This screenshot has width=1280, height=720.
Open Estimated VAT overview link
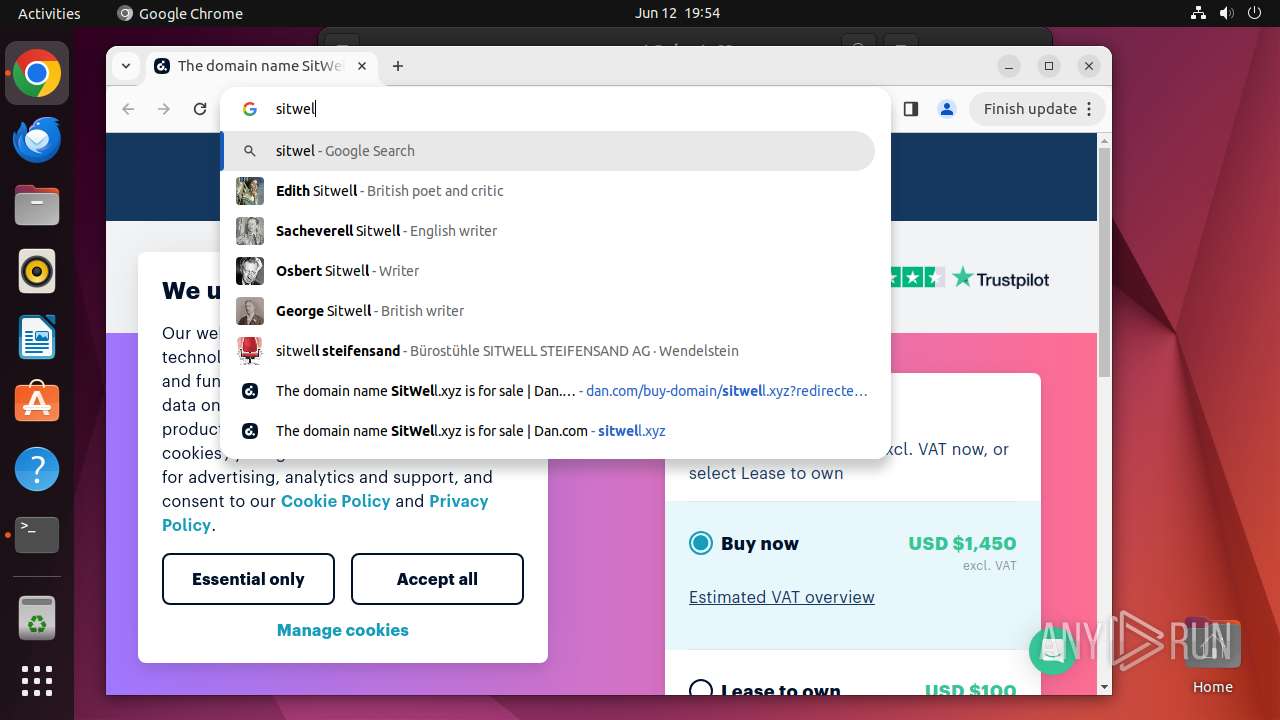pyautogui.click(x=782, y=597)
